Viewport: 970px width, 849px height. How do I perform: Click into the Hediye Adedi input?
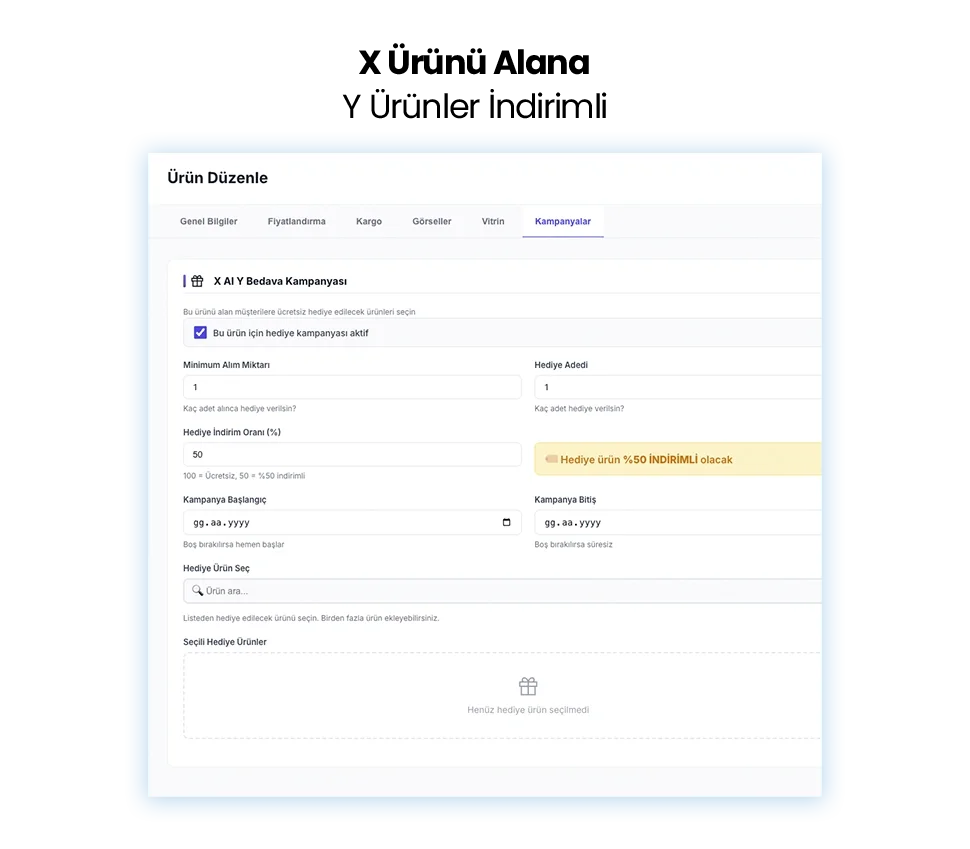677,387
